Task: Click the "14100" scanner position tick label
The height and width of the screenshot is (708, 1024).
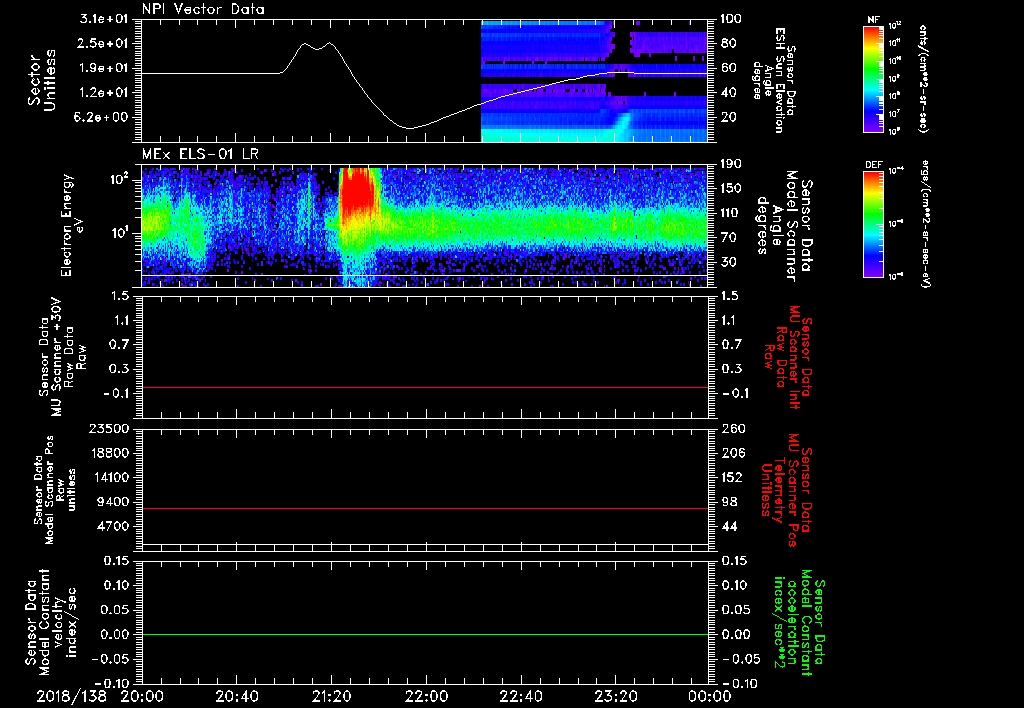Action: pyautogui.click(x=109, y=477)
